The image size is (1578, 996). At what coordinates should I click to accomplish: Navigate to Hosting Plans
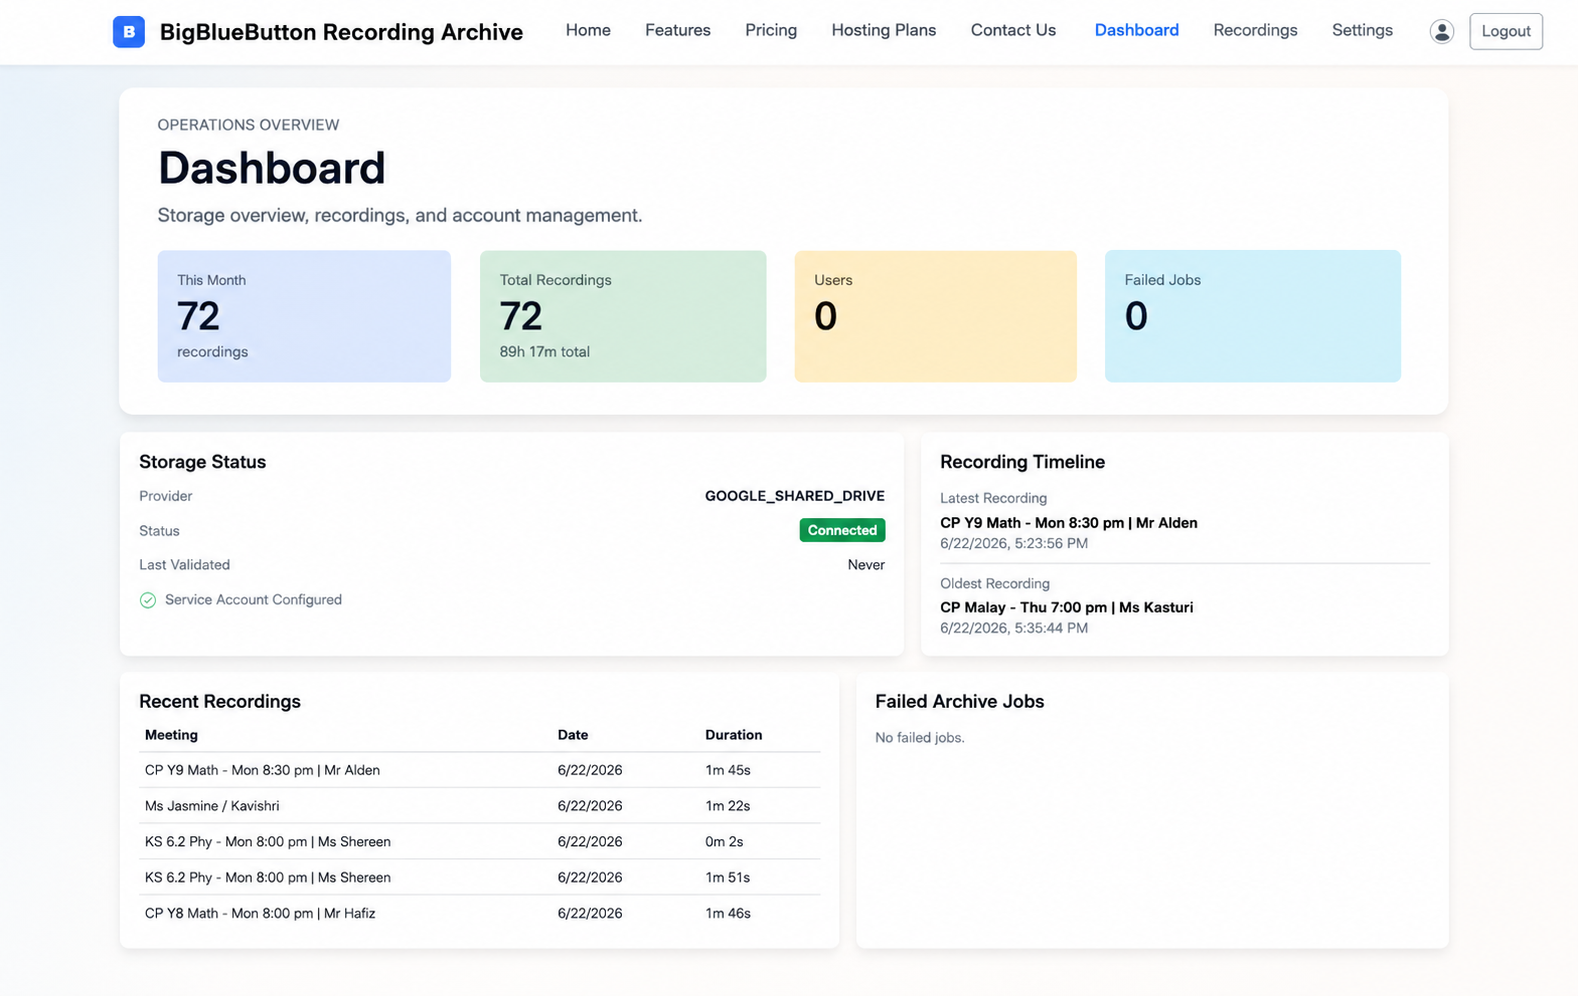coord(884,30)
